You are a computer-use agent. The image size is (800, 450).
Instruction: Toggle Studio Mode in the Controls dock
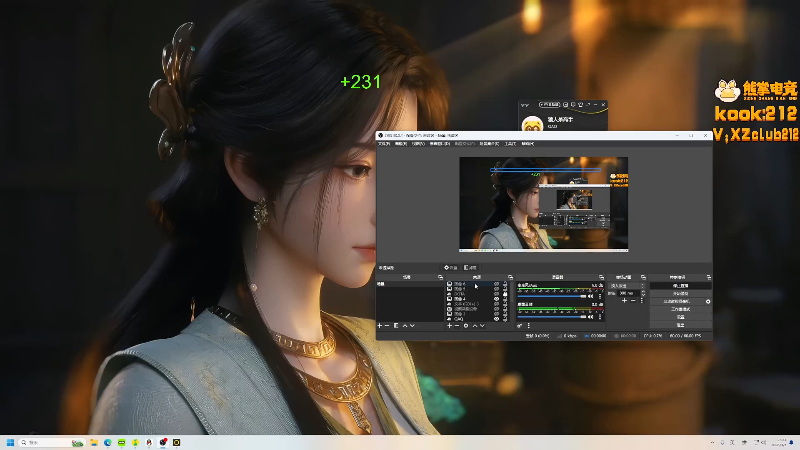[x=681, y=309]
